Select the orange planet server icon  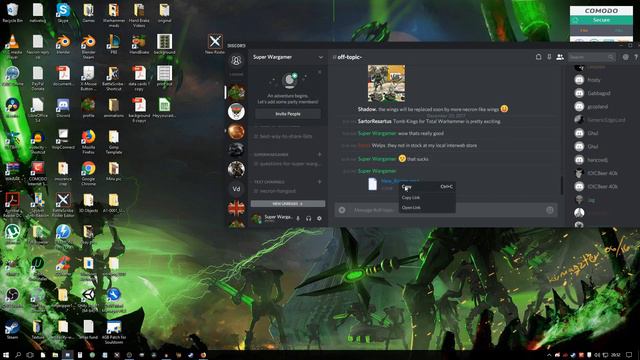pos(236,131)
